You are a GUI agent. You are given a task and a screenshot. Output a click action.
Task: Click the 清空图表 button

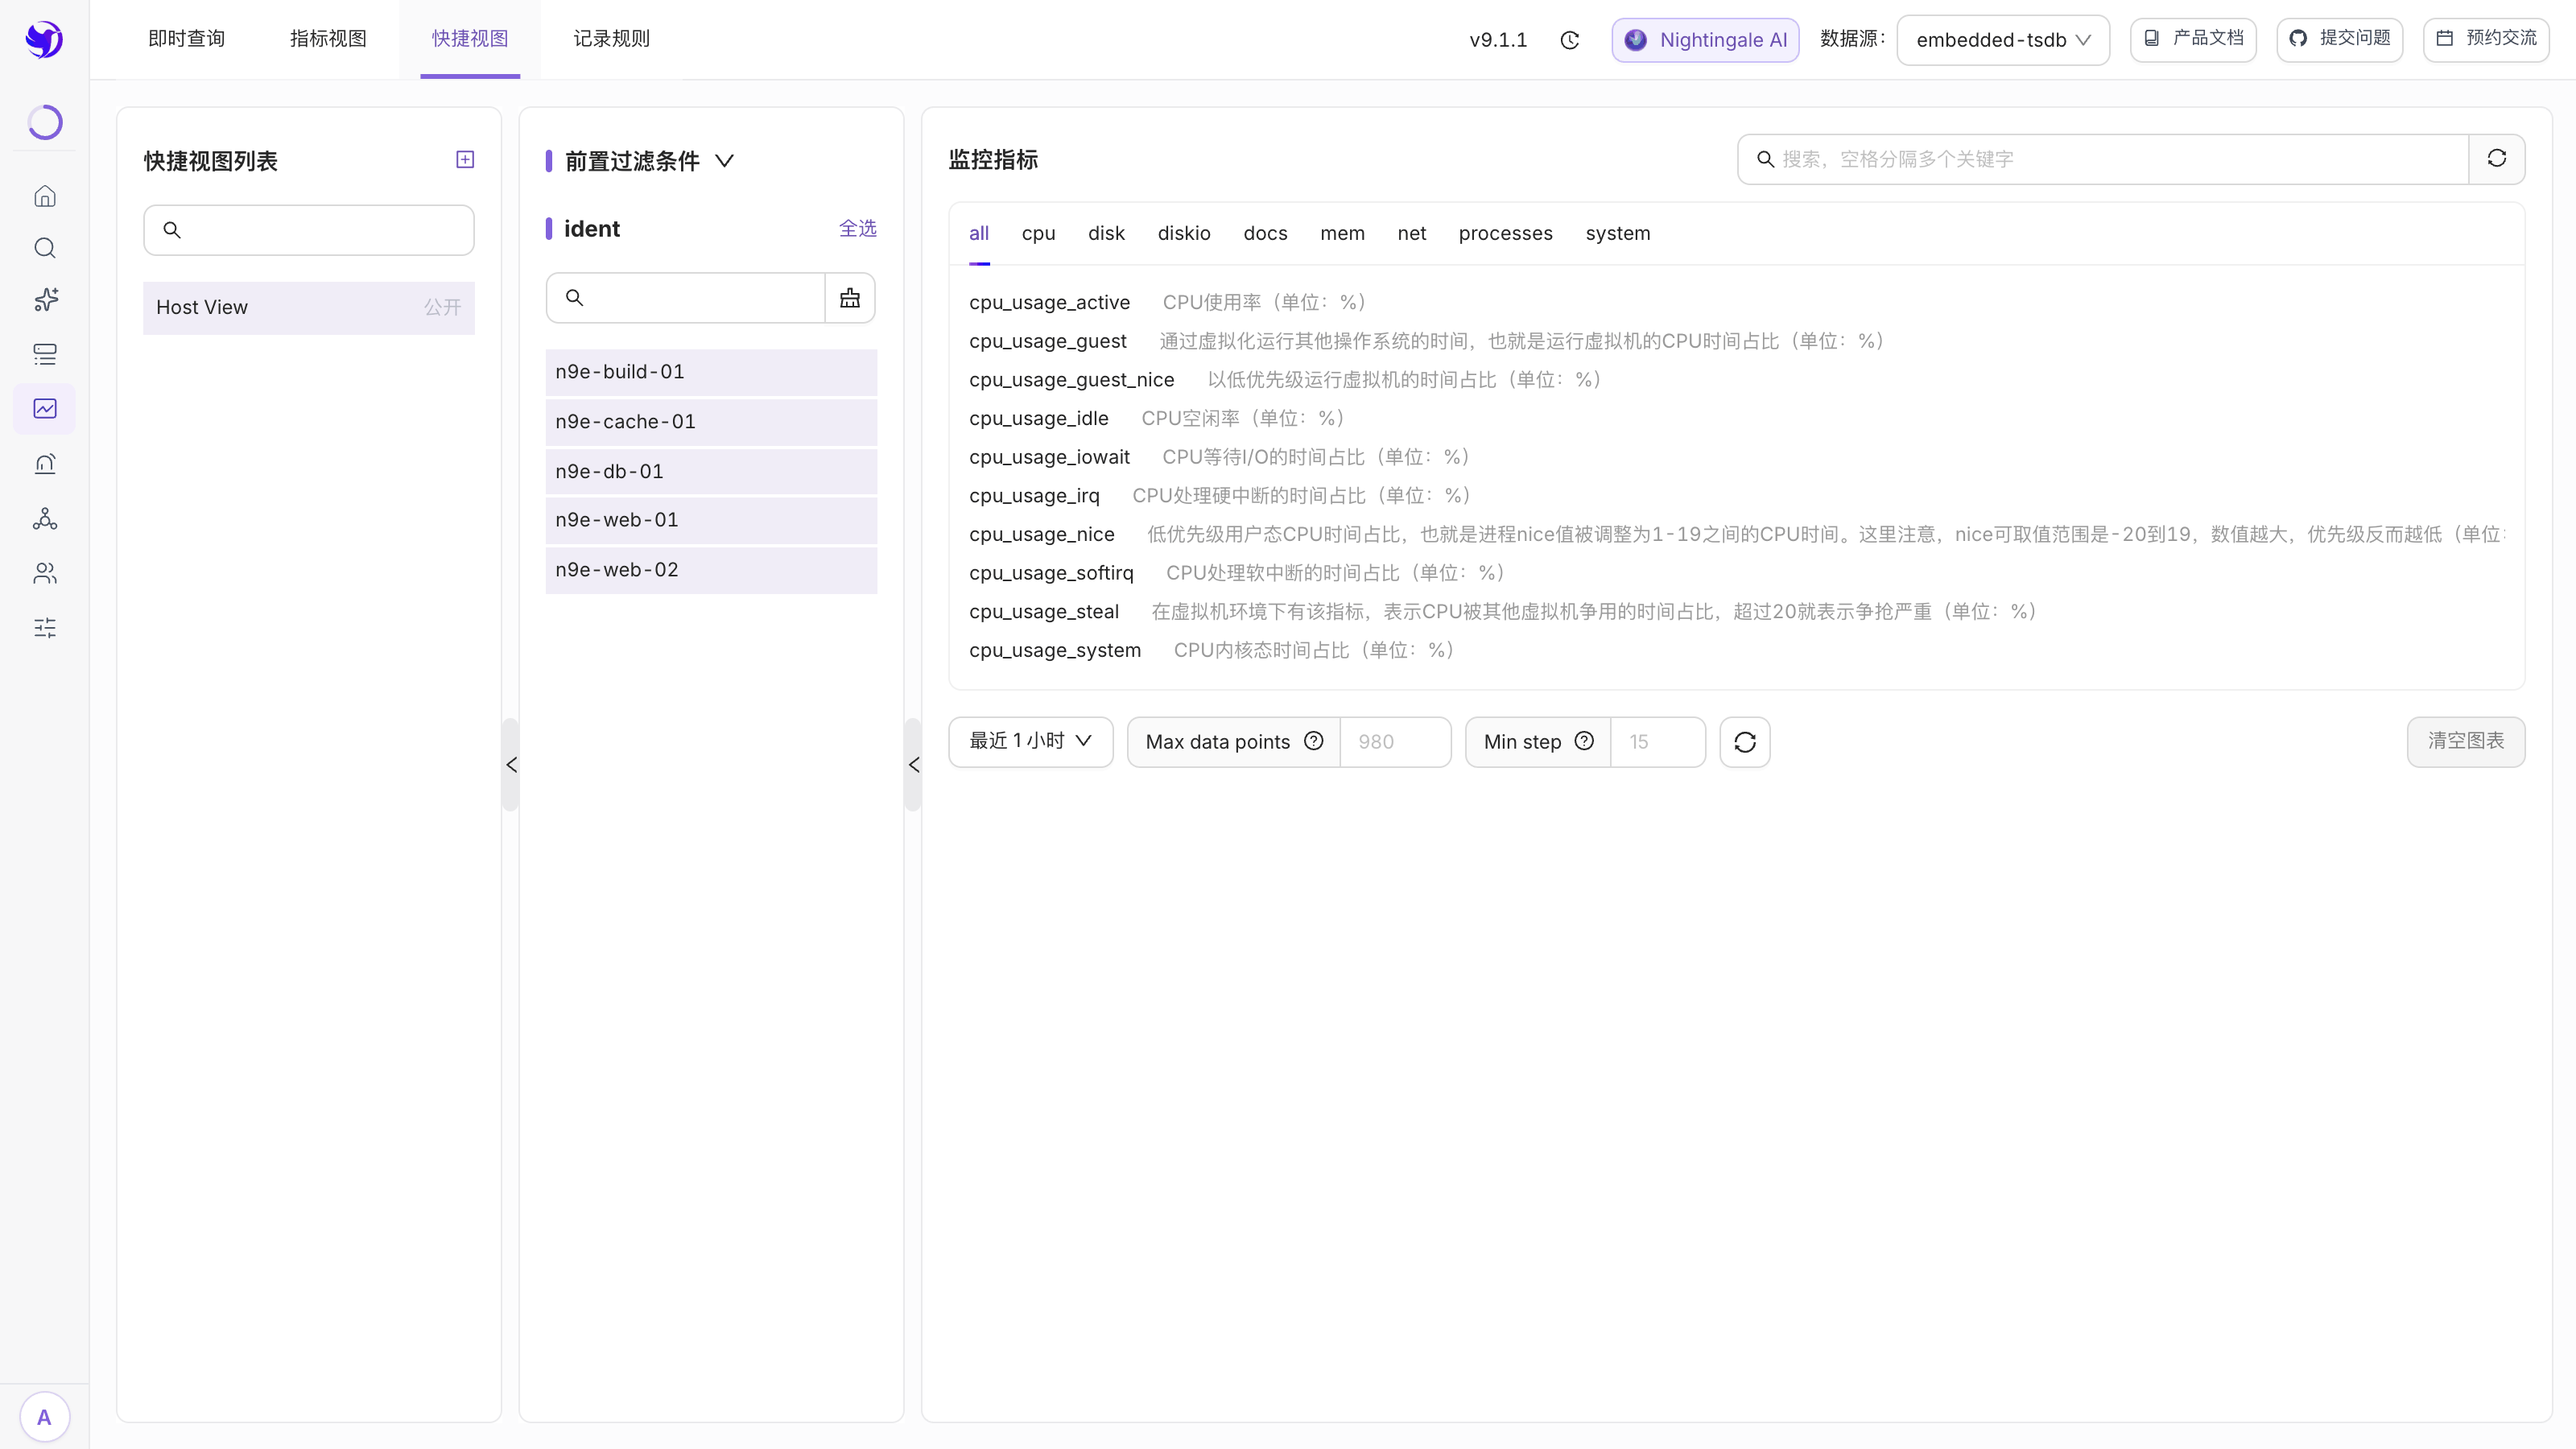pos(2466,742)
